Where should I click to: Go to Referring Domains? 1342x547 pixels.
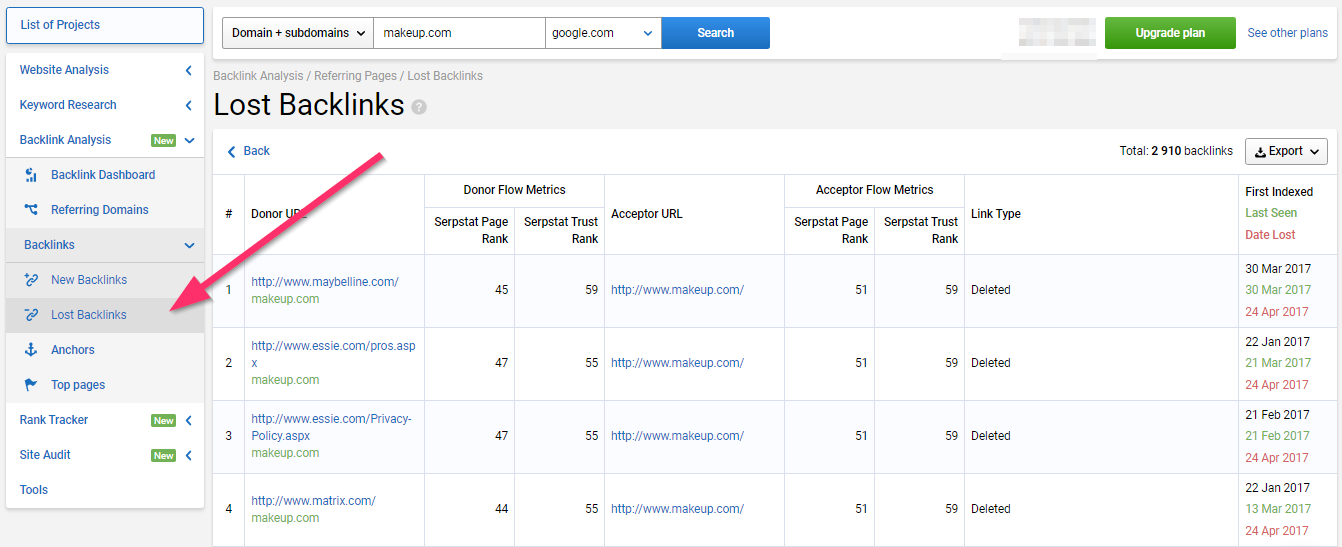pos(100,210)
